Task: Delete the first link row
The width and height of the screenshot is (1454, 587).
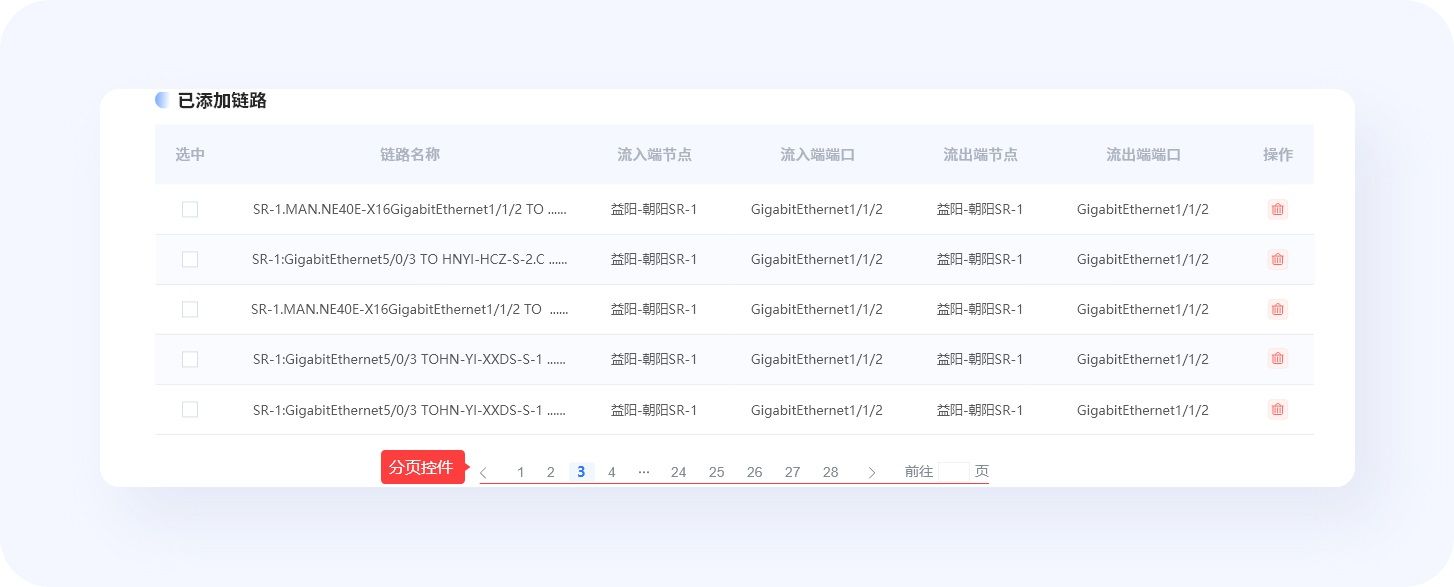Action: point(1277,209)
